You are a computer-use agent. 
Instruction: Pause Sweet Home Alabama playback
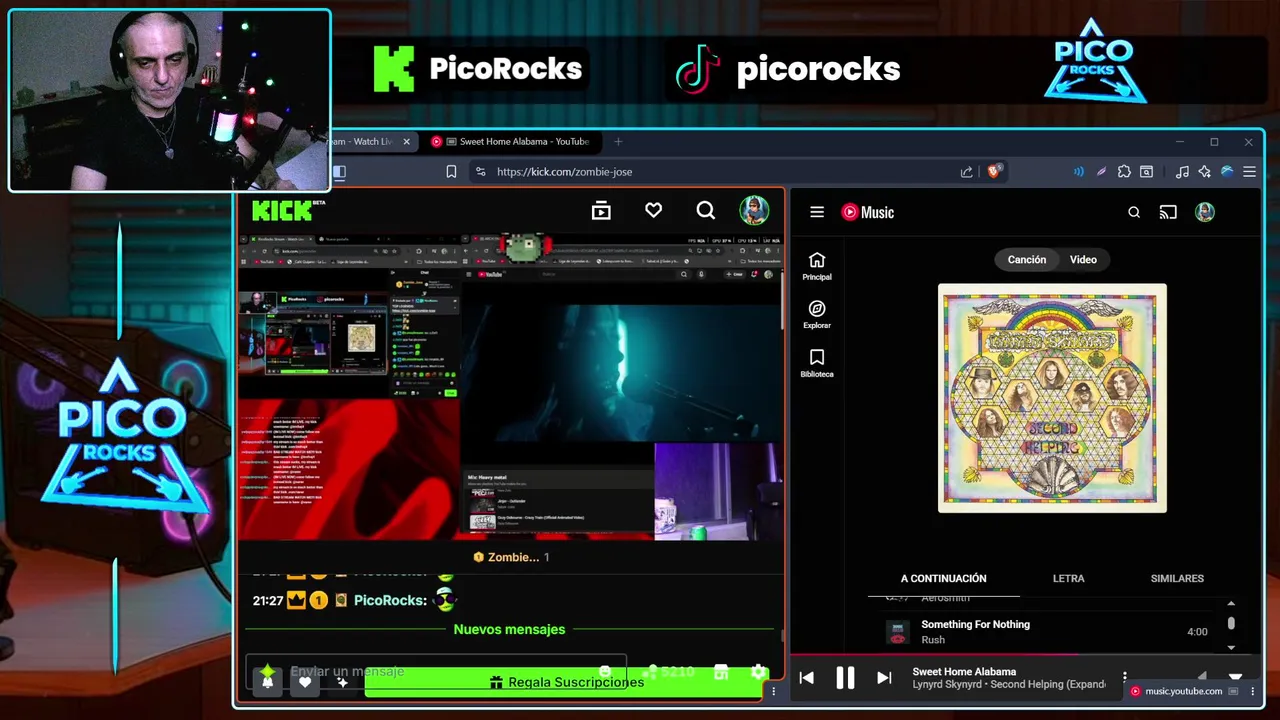[x=845, y=678]
